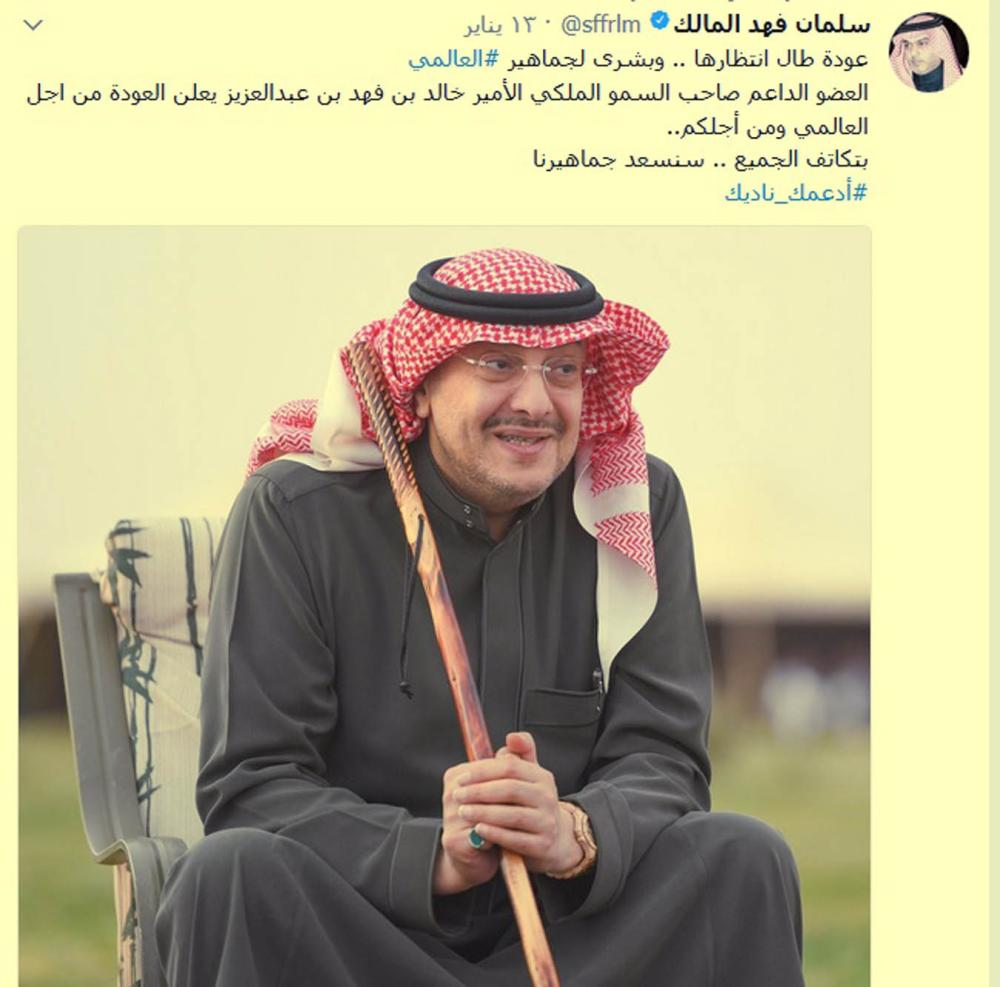The width and height of the screenshot is (1000, 987).
Task: Open the @sffrlm handle link
Action: click(600, 25)
